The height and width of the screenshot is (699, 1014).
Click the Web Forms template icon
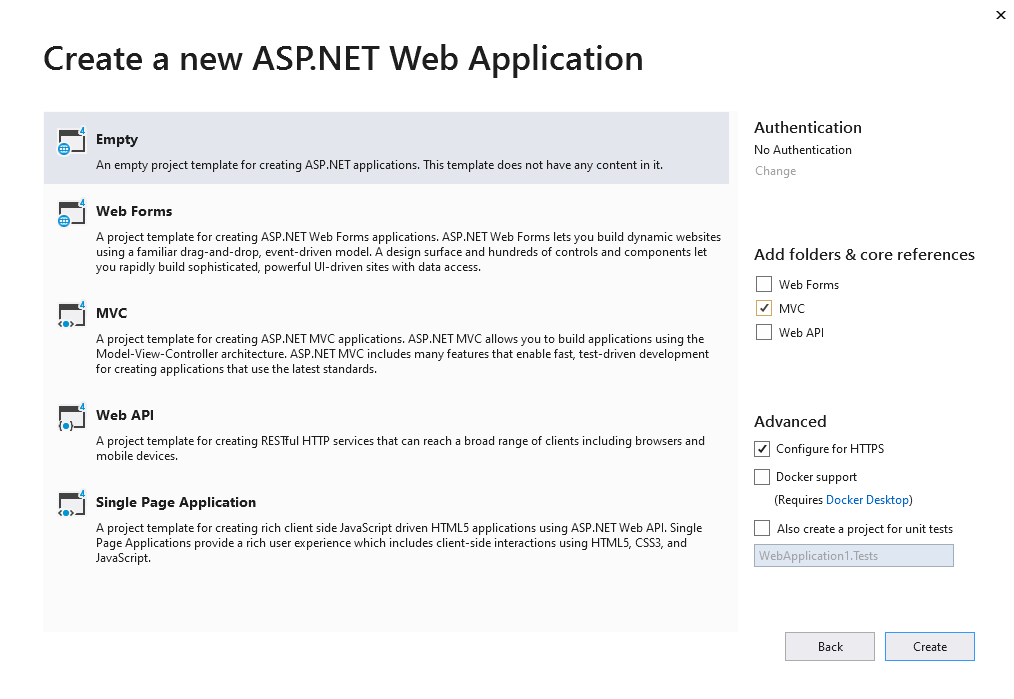coord(71,213)
